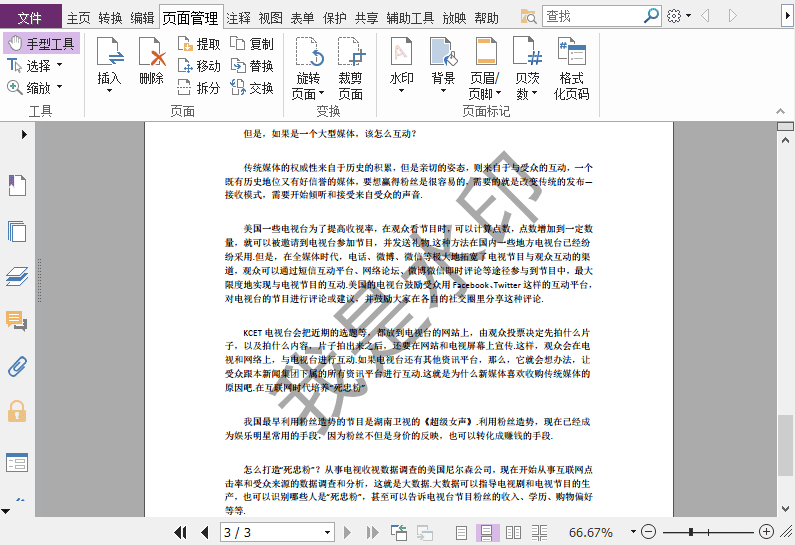Click Copy (复制) pages
Image resolution: width=795 pixels, height=545 pixels.
[x=252, y=44]
